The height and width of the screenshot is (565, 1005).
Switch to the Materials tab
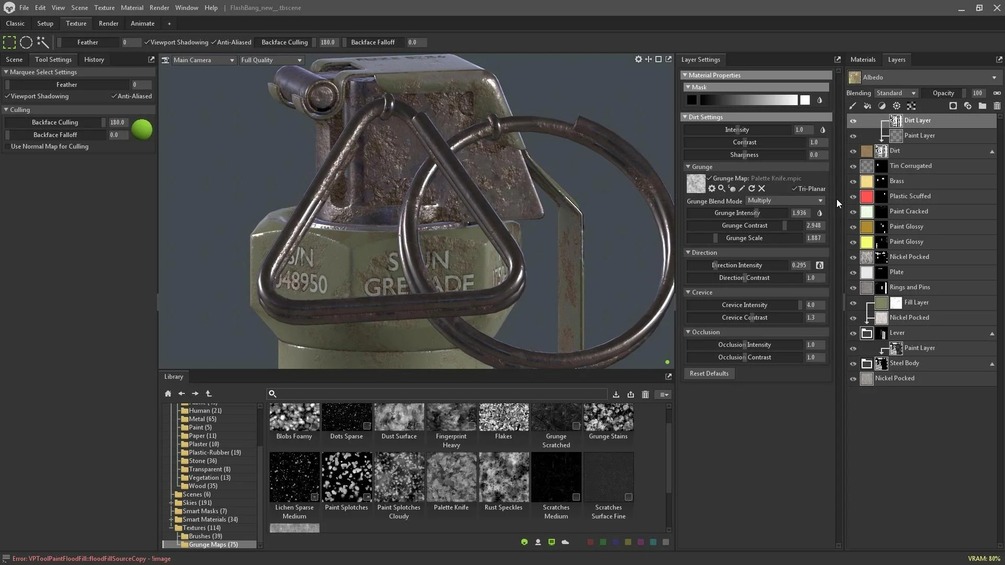pyautogui.click(x=862, y=60)
